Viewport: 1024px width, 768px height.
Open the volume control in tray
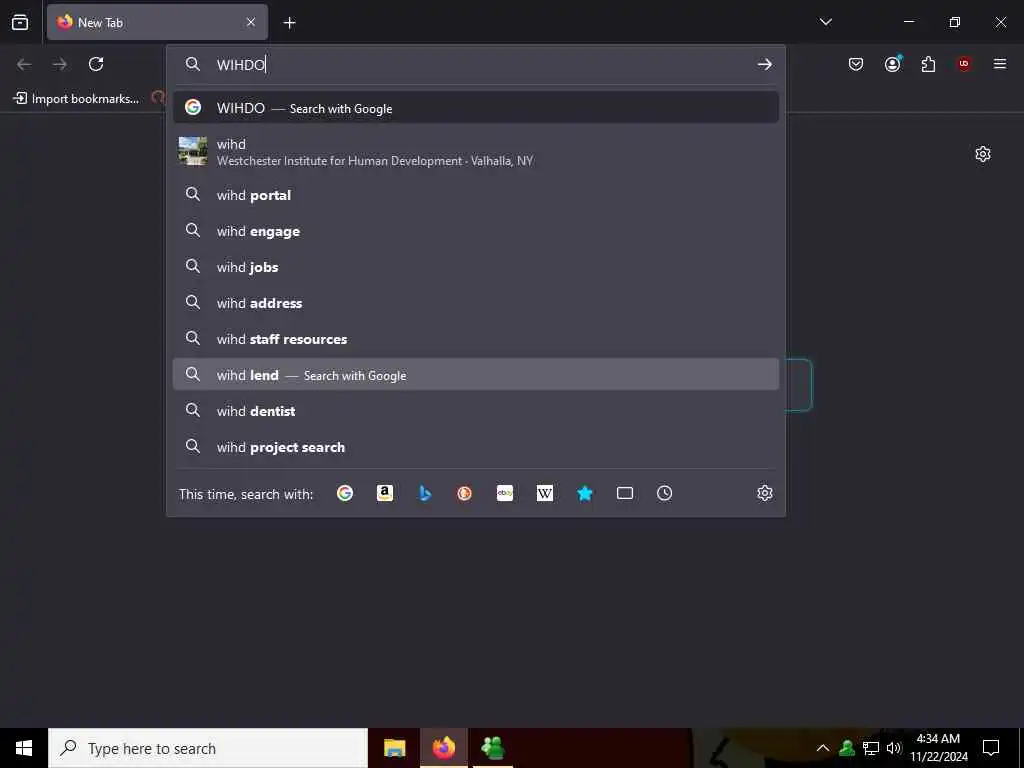(x=893, y=748)
